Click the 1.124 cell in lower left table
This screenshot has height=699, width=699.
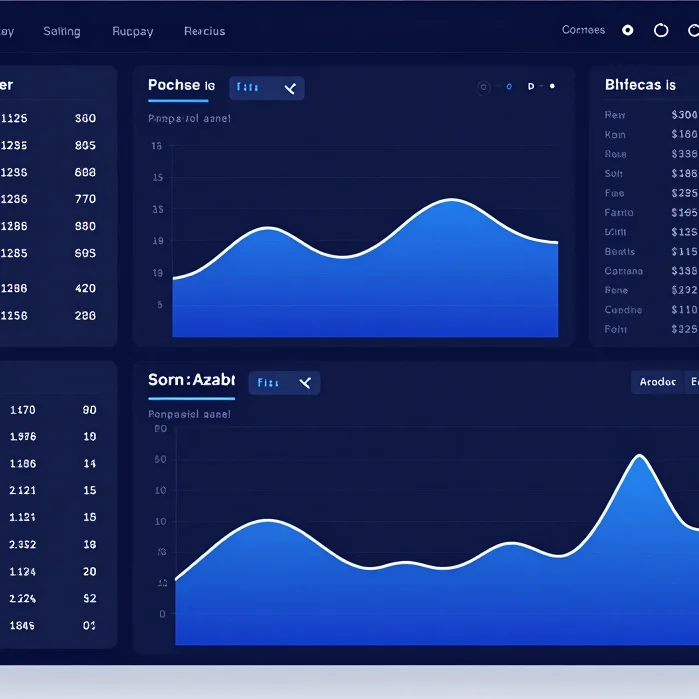pyautogui.click(x=22, y=572)
